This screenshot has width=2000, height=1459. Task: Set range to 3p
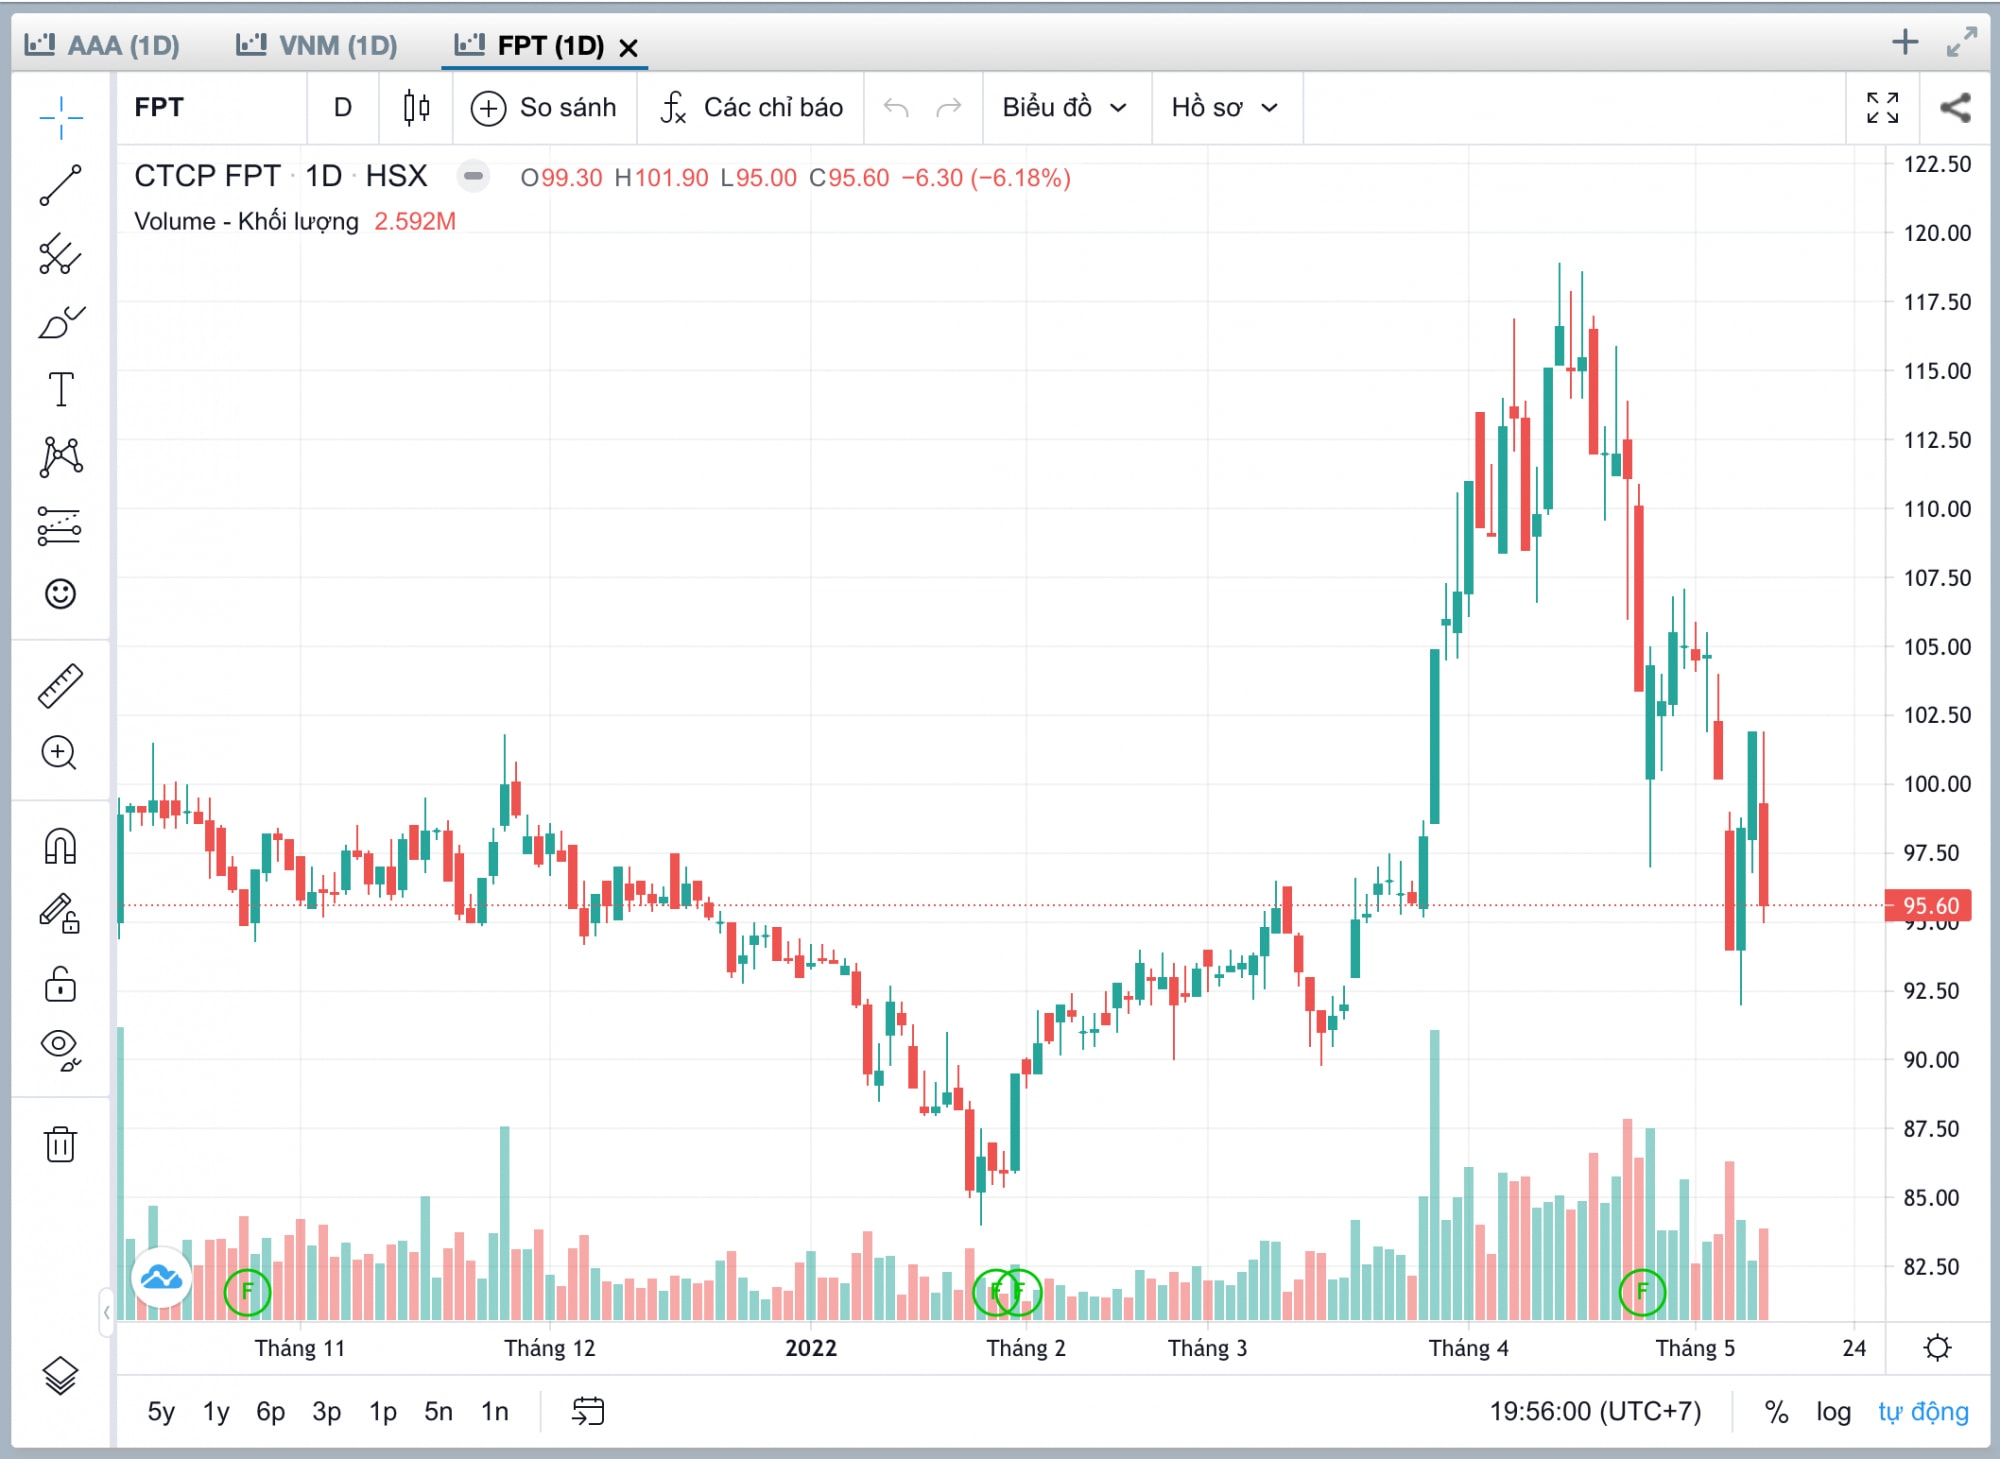(x=327, y=1411)
